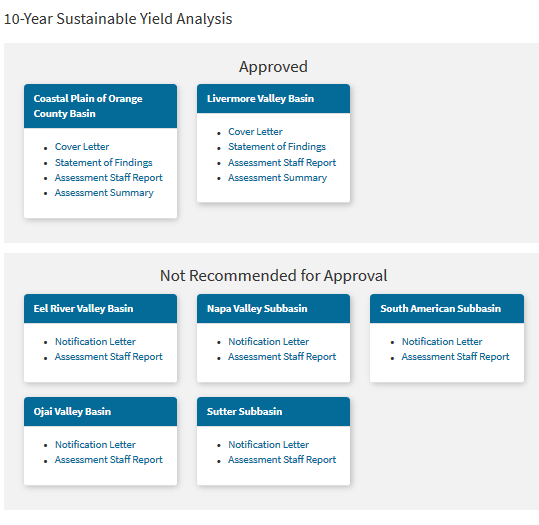Open Livermore Valley Basin Cover Letter
539x525 pixels.
point(255,132)
